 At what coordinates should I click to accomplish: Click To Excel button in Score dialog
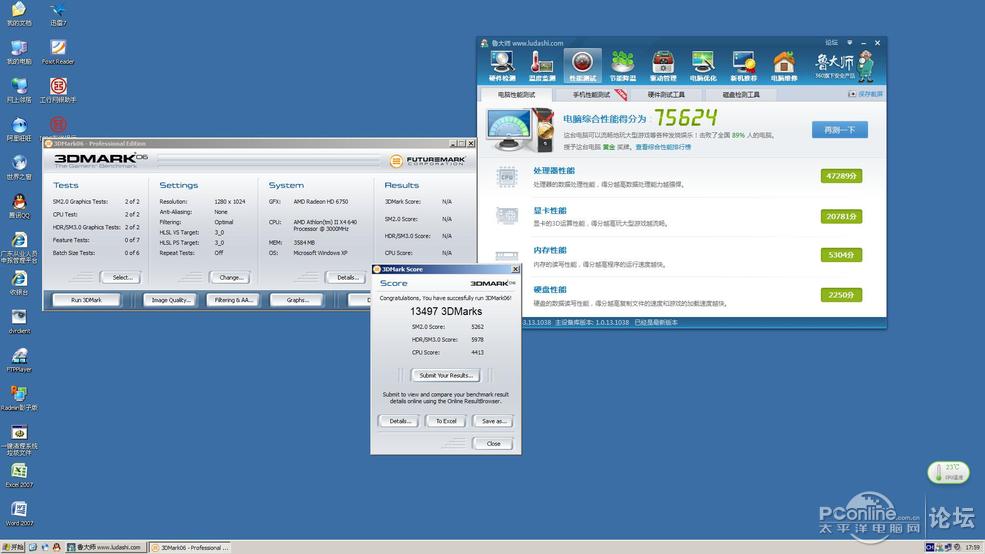[x=446, y=421]
